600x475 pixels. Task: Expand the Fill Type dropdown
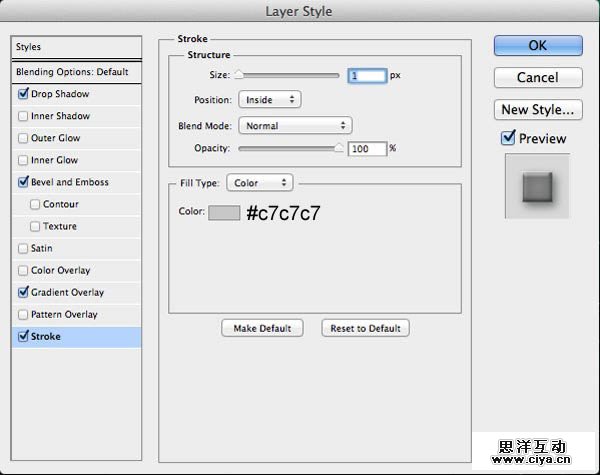pos(259,183)
